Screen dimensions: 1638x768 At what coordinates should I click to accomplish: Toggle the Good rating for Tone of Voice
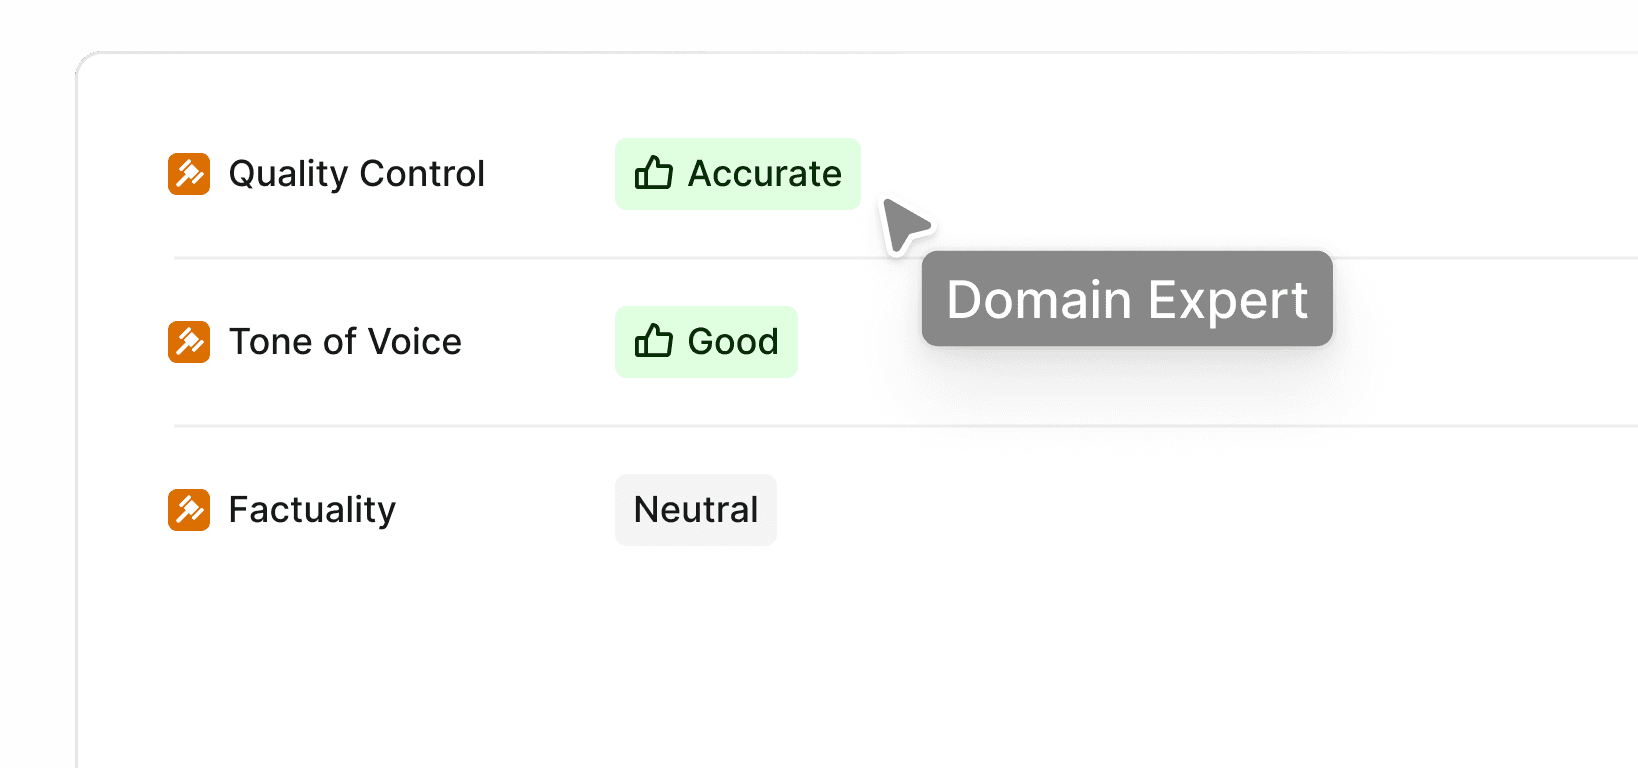point(706,342)
